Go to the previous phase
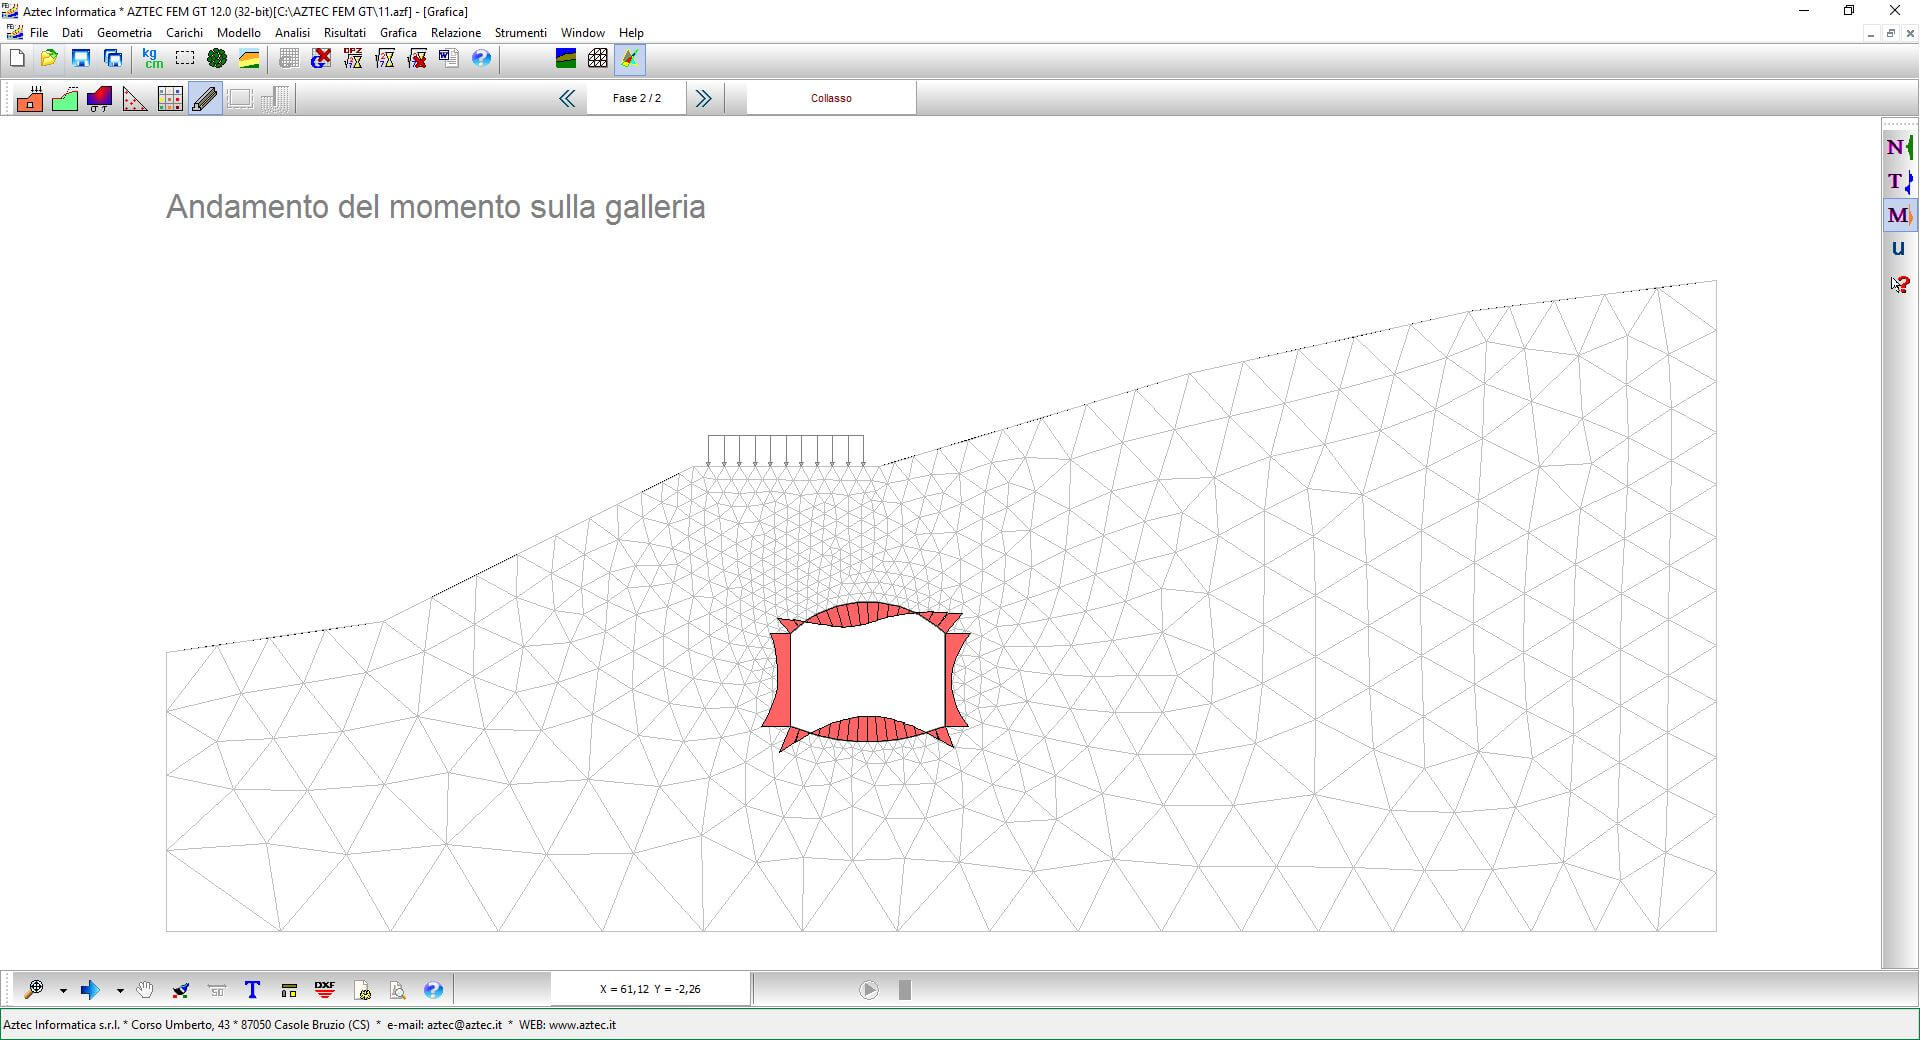 click(567, 98)
